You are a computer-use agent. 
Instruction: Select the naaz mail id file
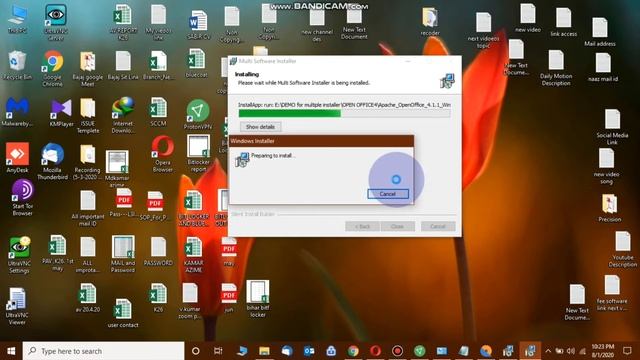click(x=602, y=67)
